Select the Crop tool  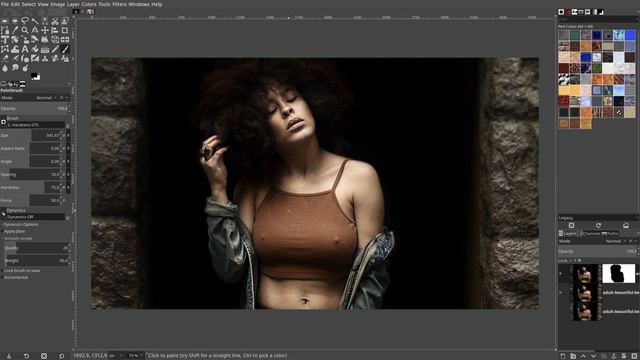tap(64, 30)
